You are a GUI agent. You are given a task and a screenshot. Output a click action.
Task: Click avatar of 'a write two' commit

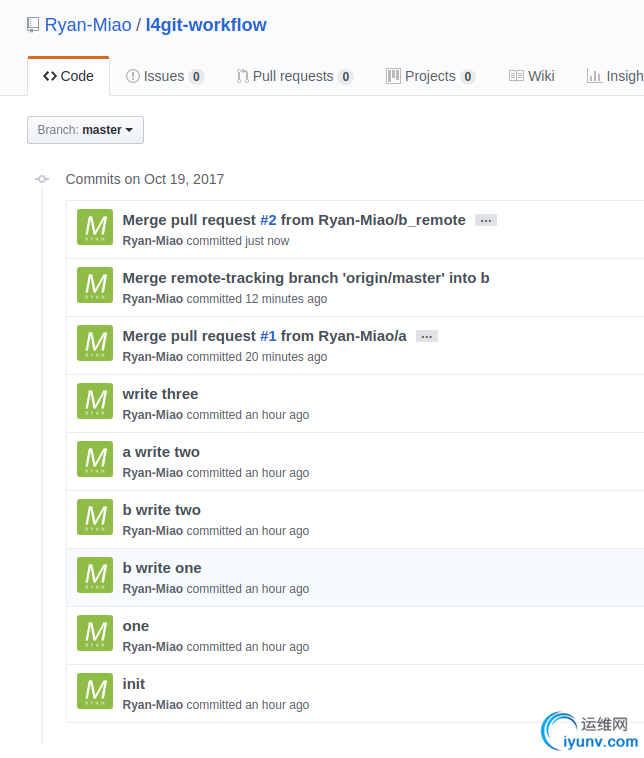tap(95, 459)
